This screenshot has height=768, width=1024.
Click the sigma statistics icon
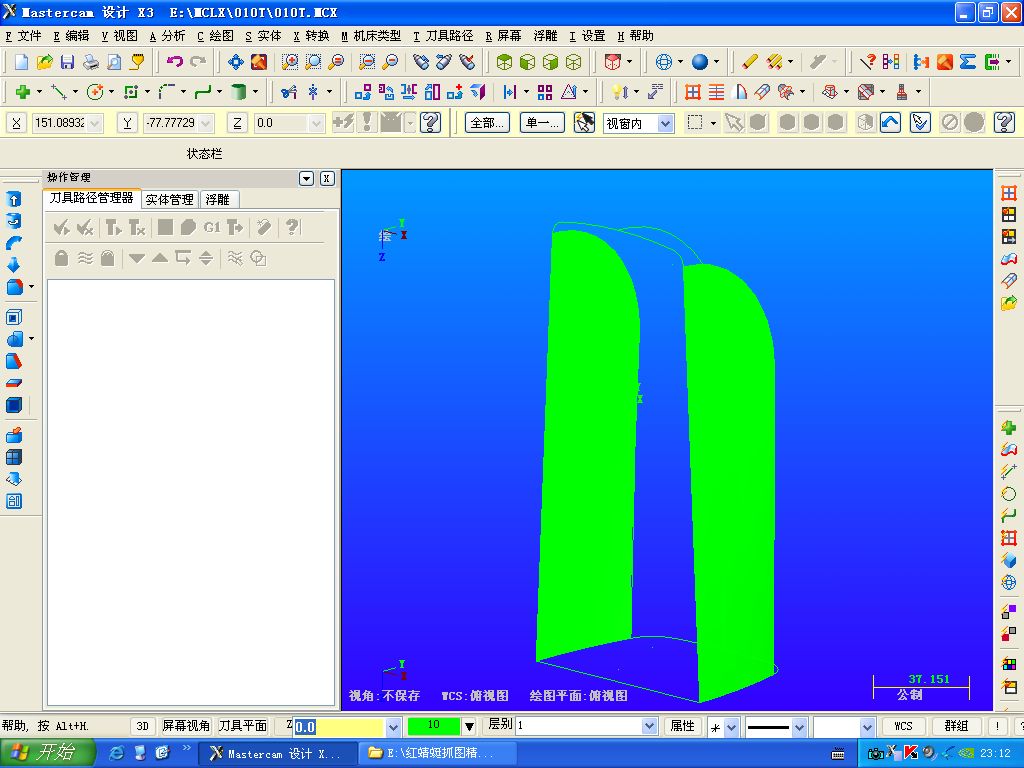pyautogui.click(x=968, y=62)
